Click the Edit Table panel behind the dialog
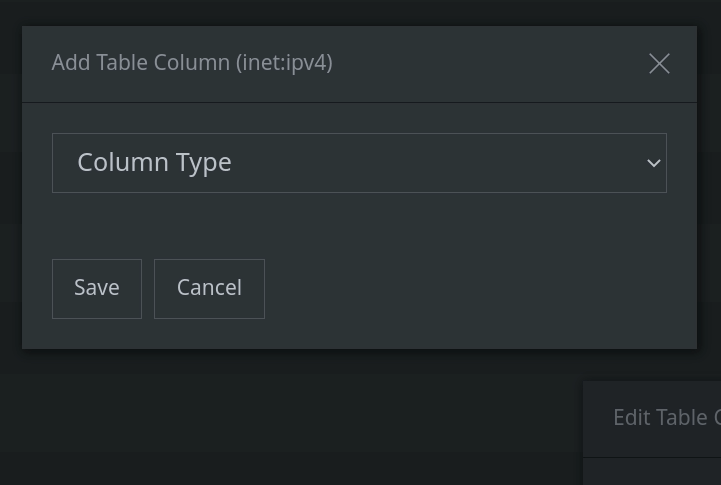This screenshot has height=485, width=721. click(x=652, y=433)
